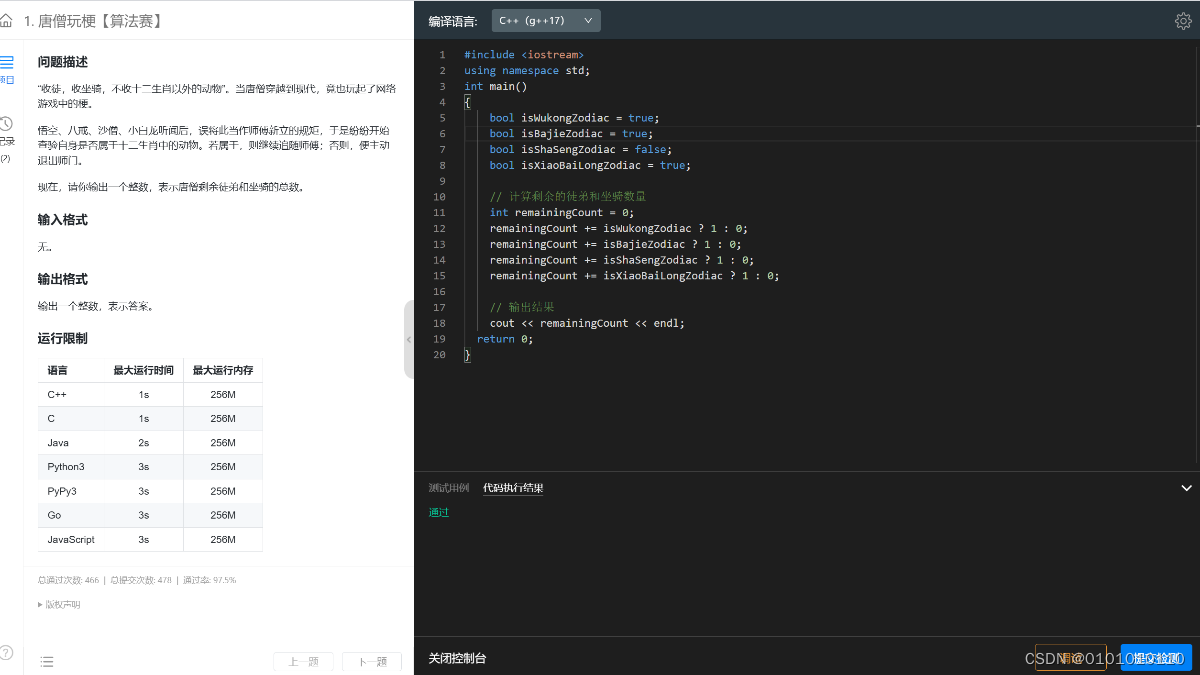This screenshot has width=1200, height=675.
Task: Go to the home icon beside the problem title
Action: tap(6, 20)
